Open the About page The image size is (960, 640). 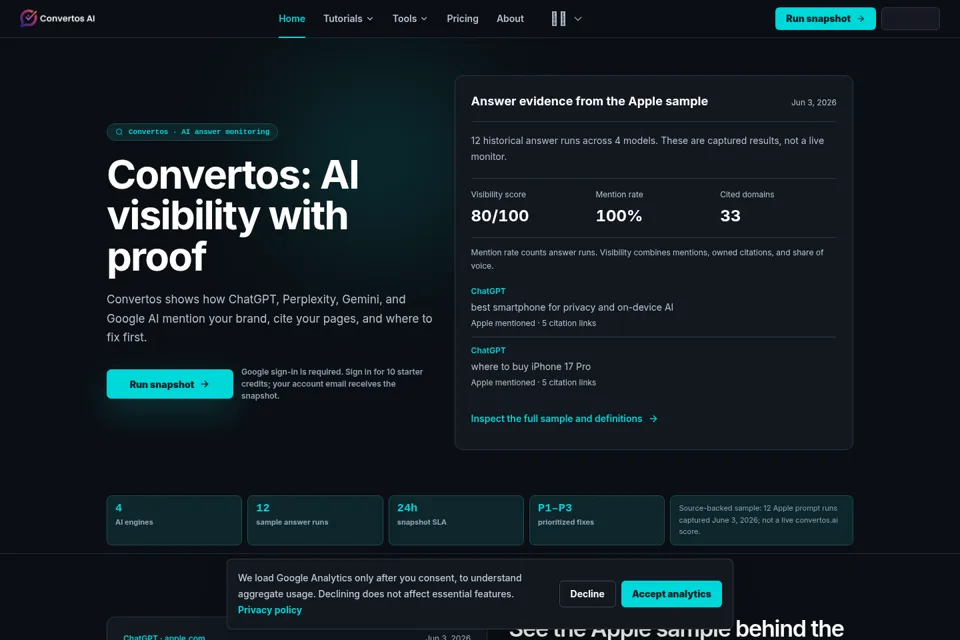[x=509, y=18]
